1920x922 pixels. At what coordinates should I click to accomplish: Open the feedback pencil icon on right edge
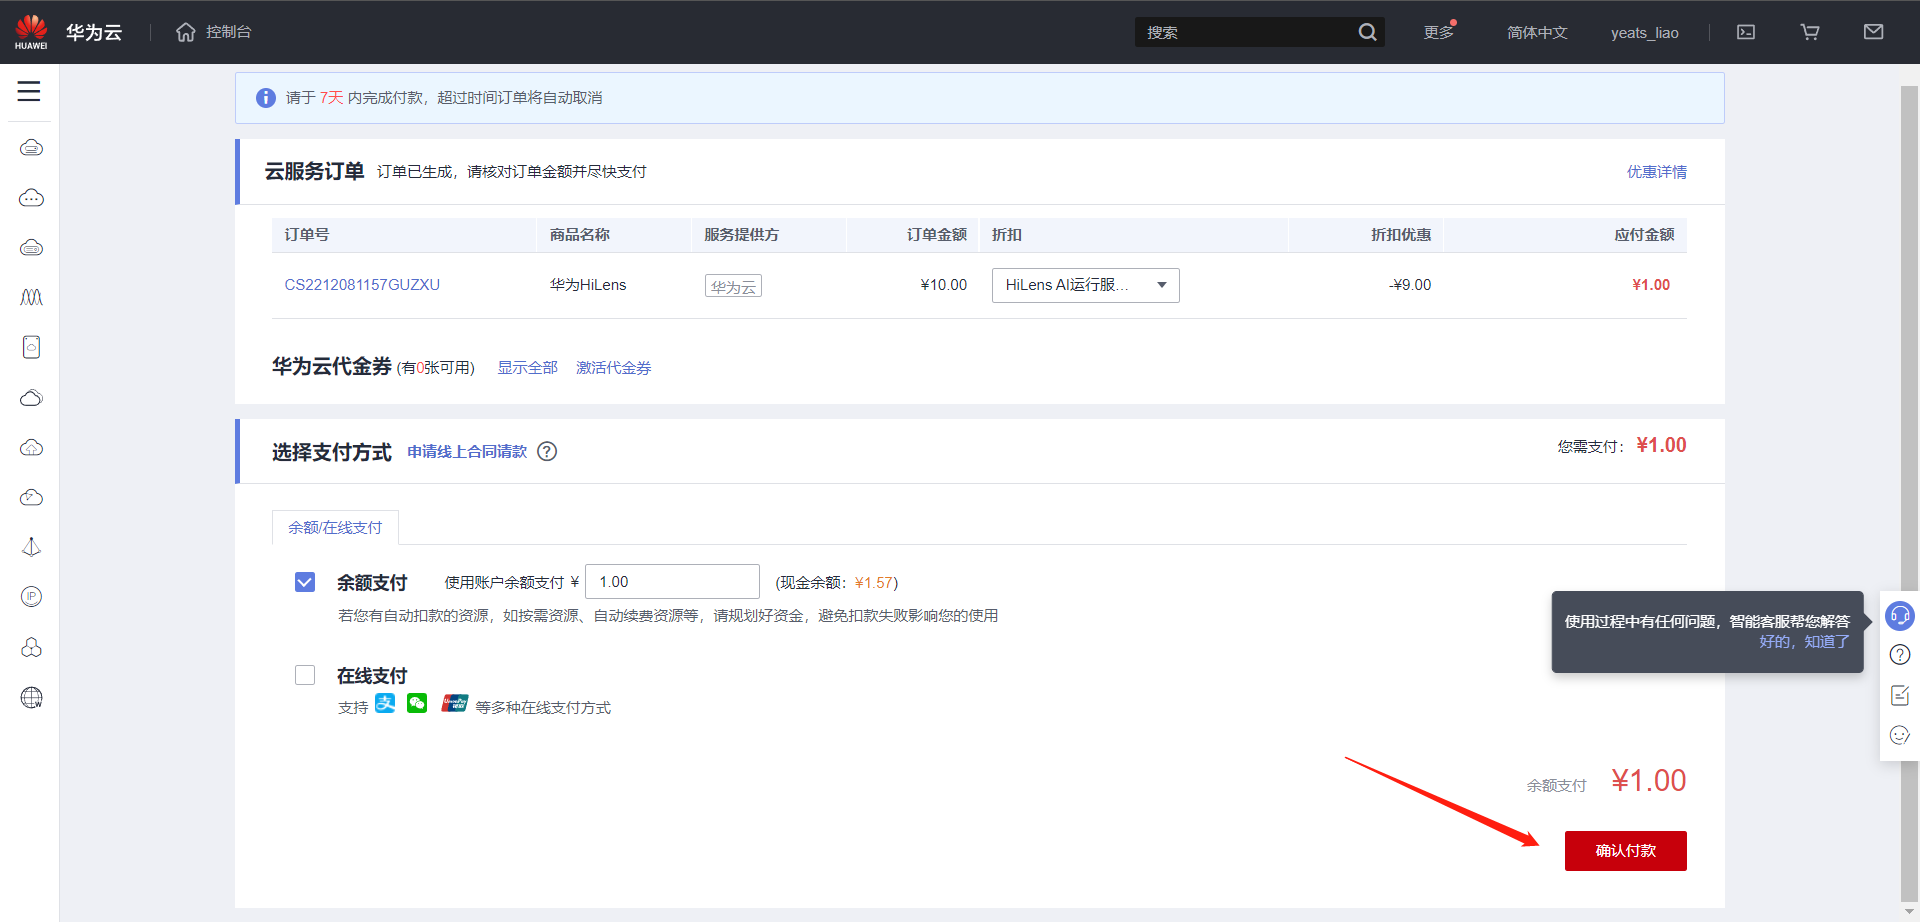click(x=1900, y=695)
